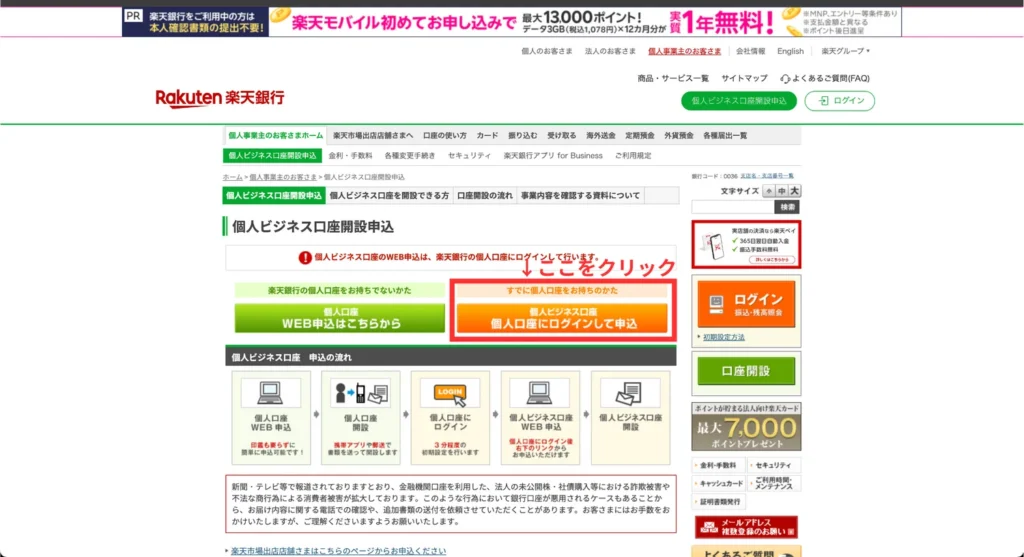Image resolution: width=1024 pixels, height=557 pixels.
Task: Open the 楽天市場出店店舗さまはこちらのページから link
Action: [338, 551]
